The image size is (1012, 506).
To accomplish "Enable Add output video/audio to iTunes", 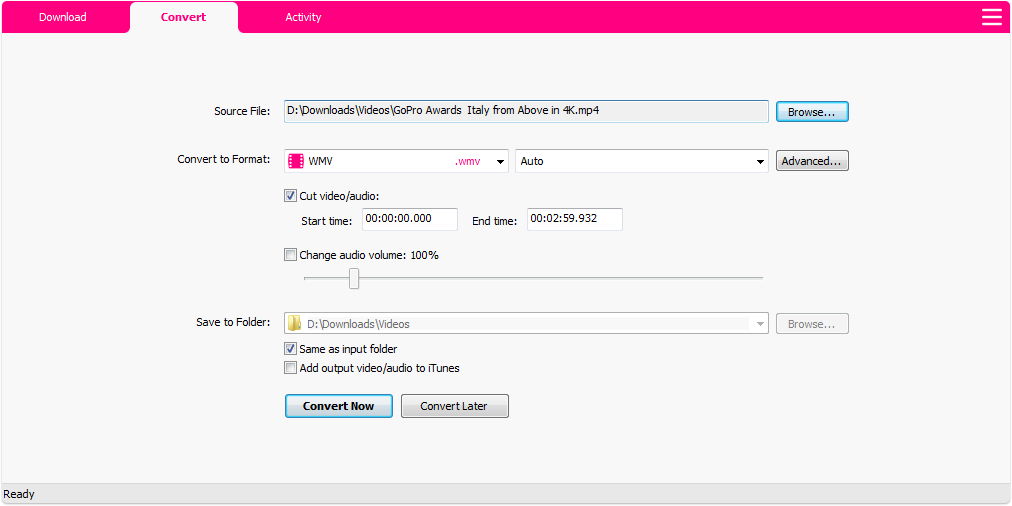I will 291,368.
